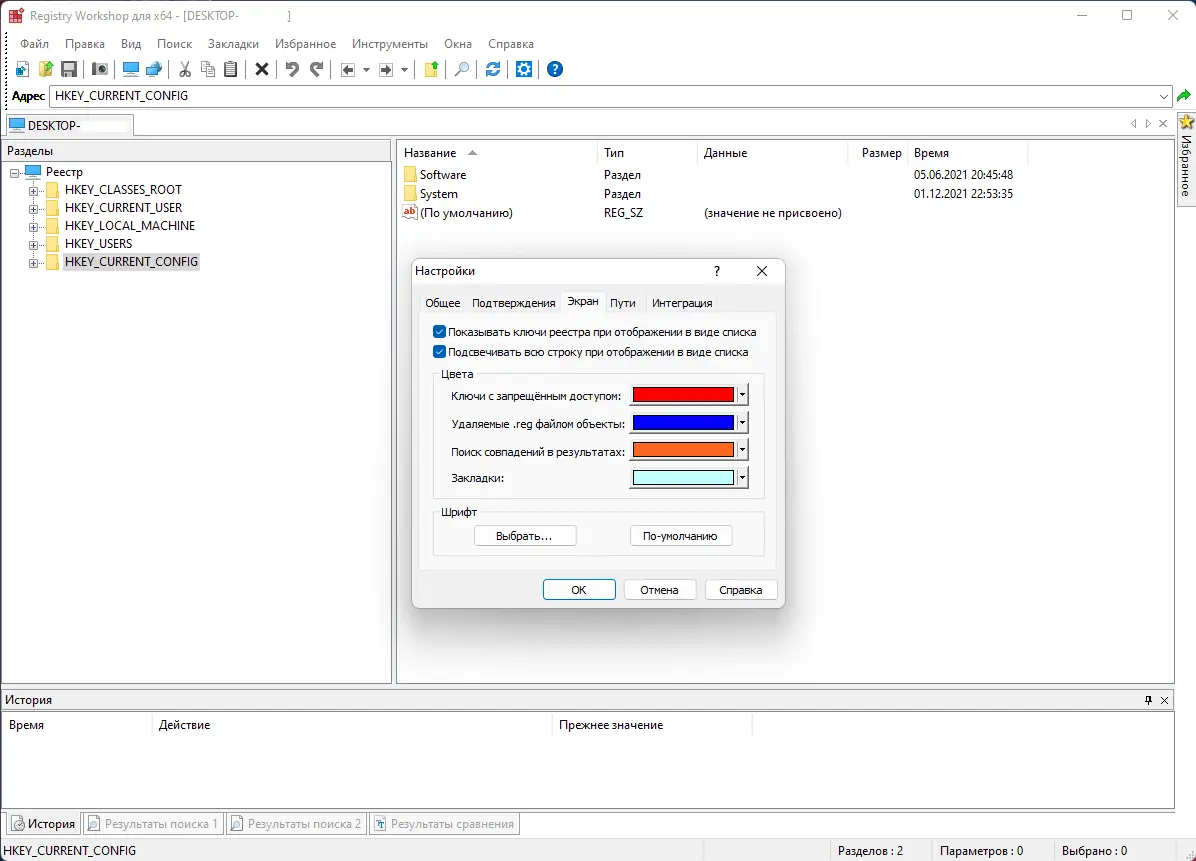Click the up one level folder icon
This screenshot has height=861, width=1196.
431,69
